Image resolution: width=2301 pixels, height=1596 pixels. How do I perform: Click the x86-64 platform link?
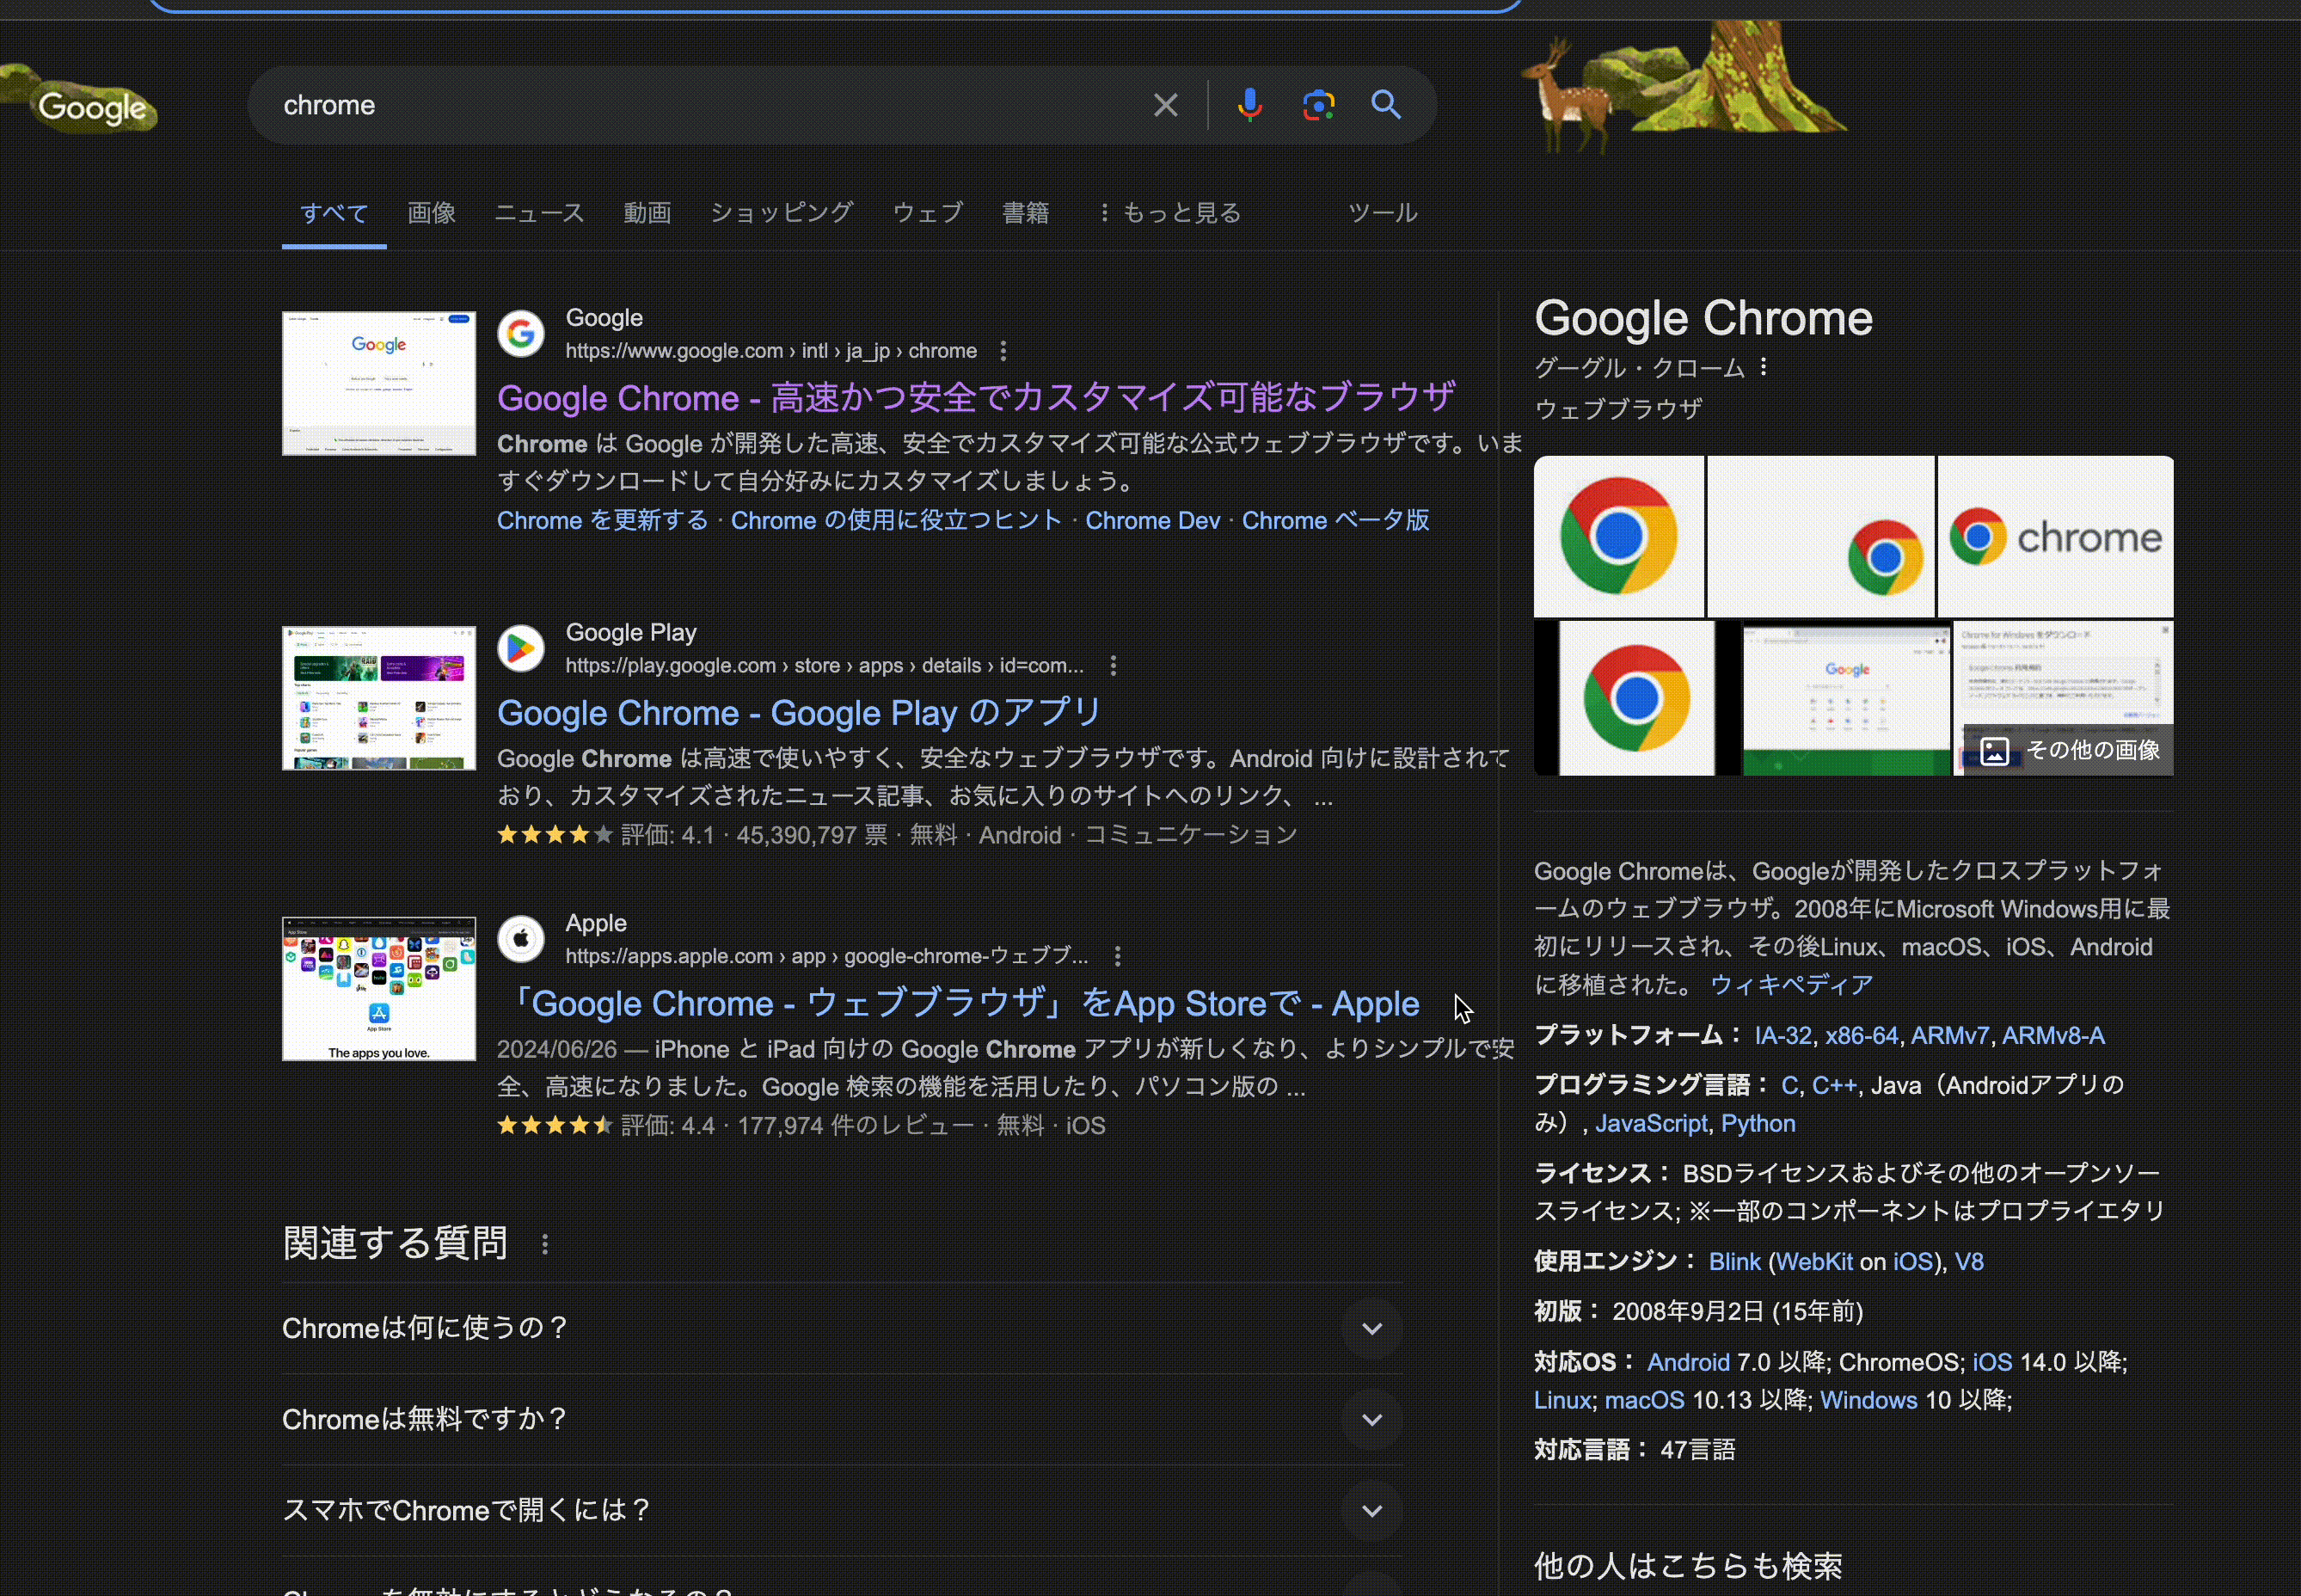[1861, 1036]
